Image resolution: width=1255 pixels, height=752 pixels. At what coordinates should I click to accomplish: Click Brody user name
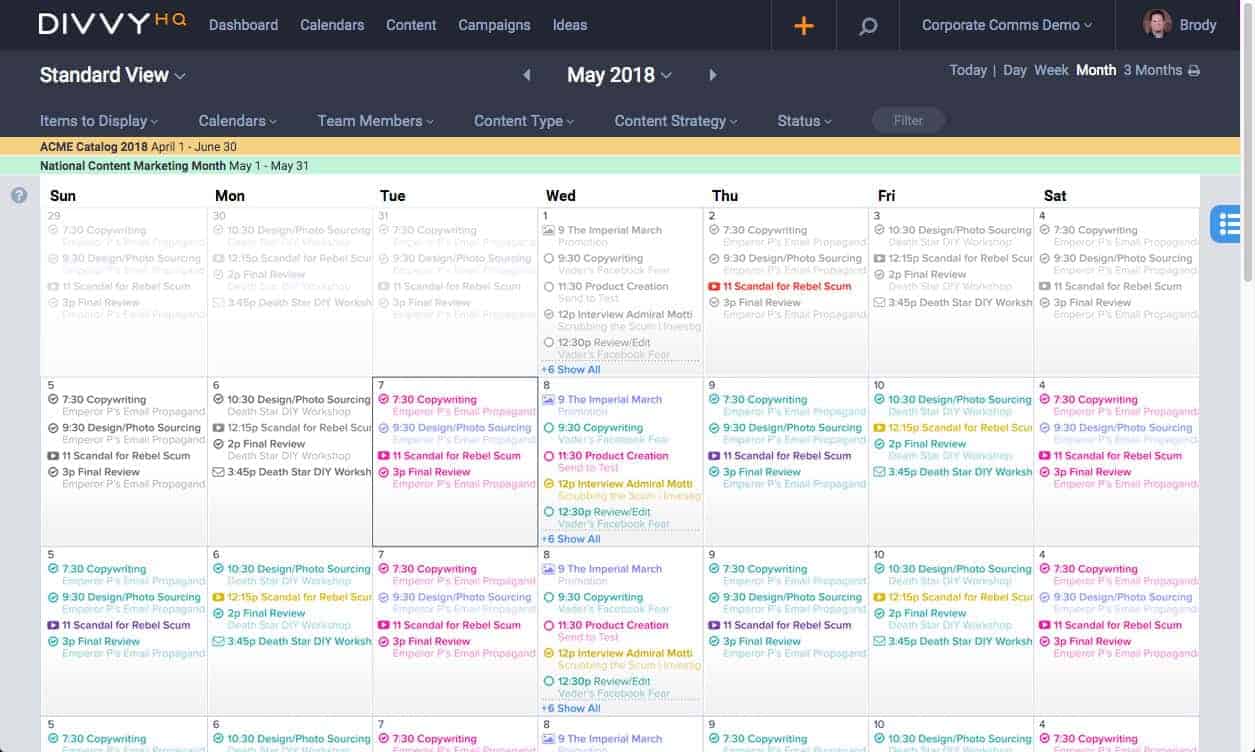click(x=1198, y=25)
